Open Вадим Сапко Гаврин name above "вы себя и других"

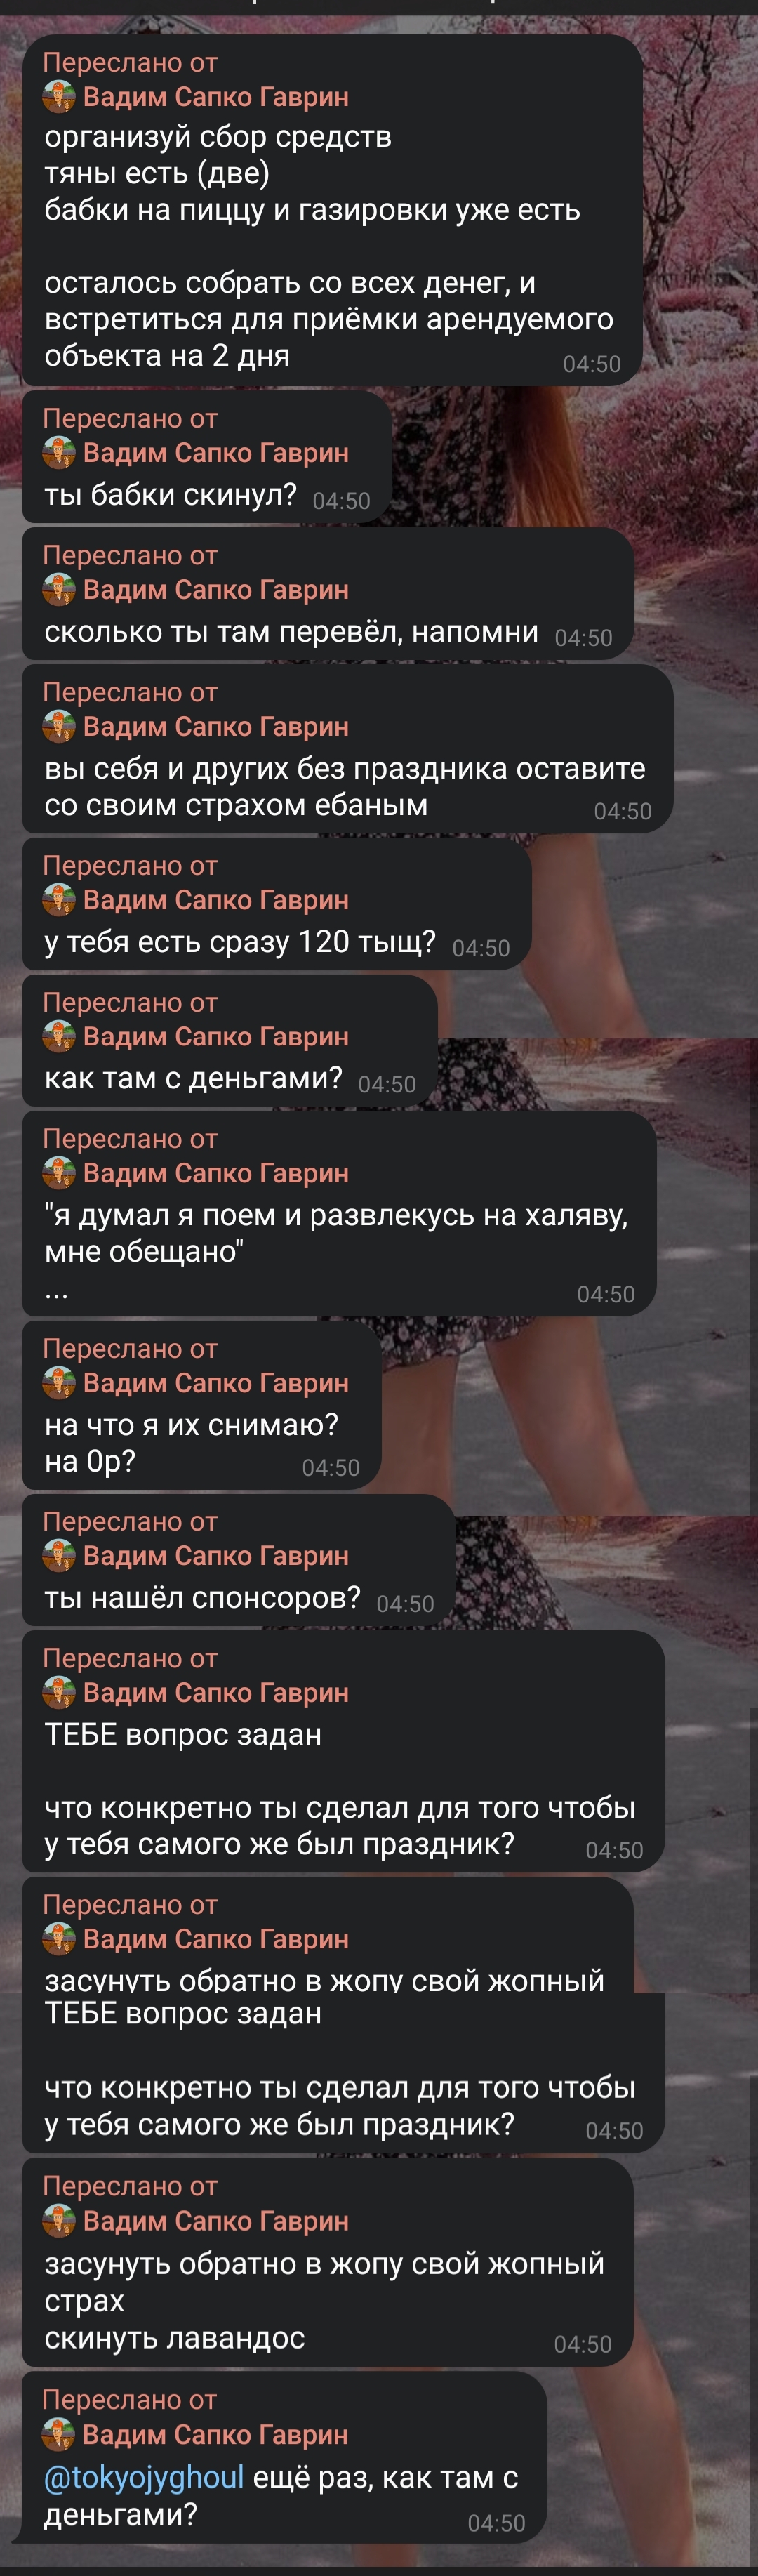click(216, 727)
